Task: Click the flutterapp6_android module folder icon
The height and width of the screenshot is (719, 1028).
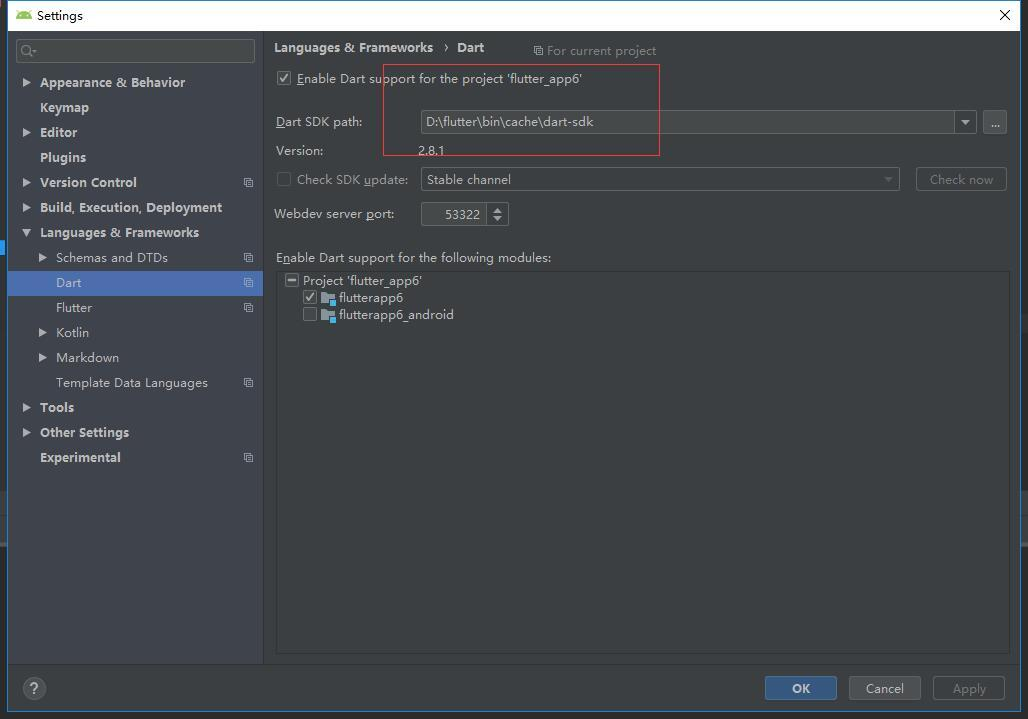Action: 328,315
